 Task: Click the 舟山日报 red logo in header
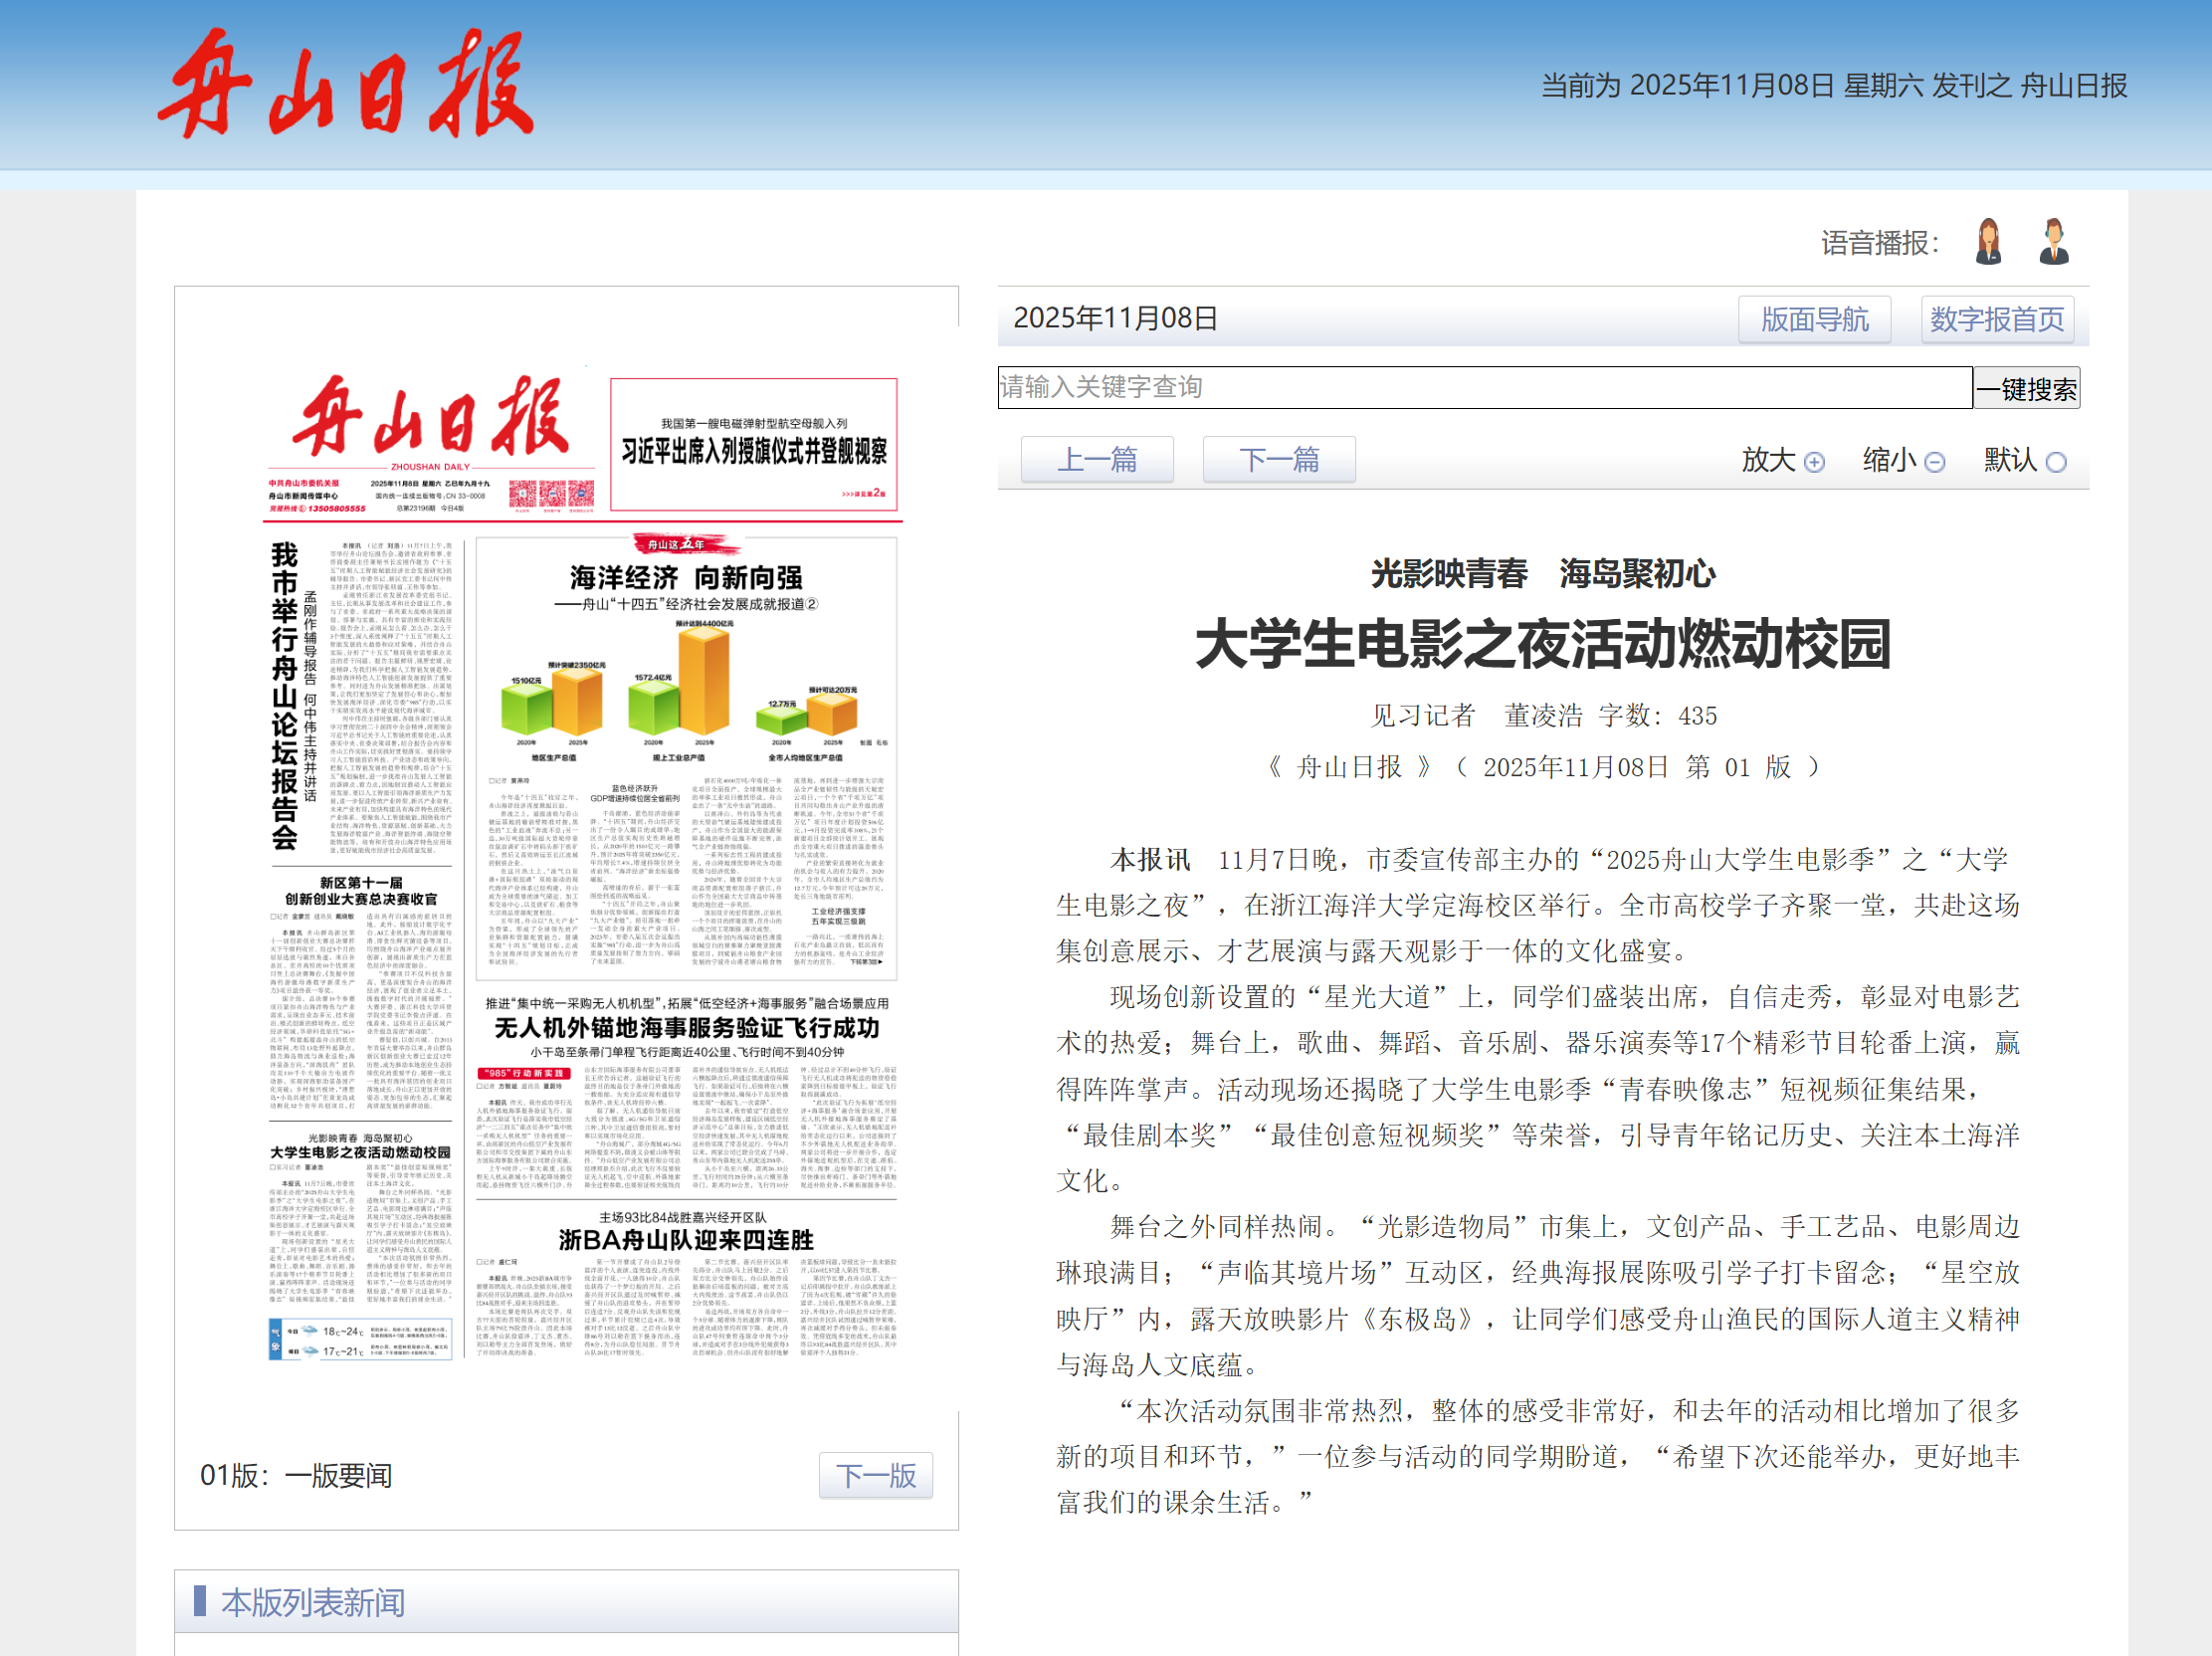(x=345, y=84)
